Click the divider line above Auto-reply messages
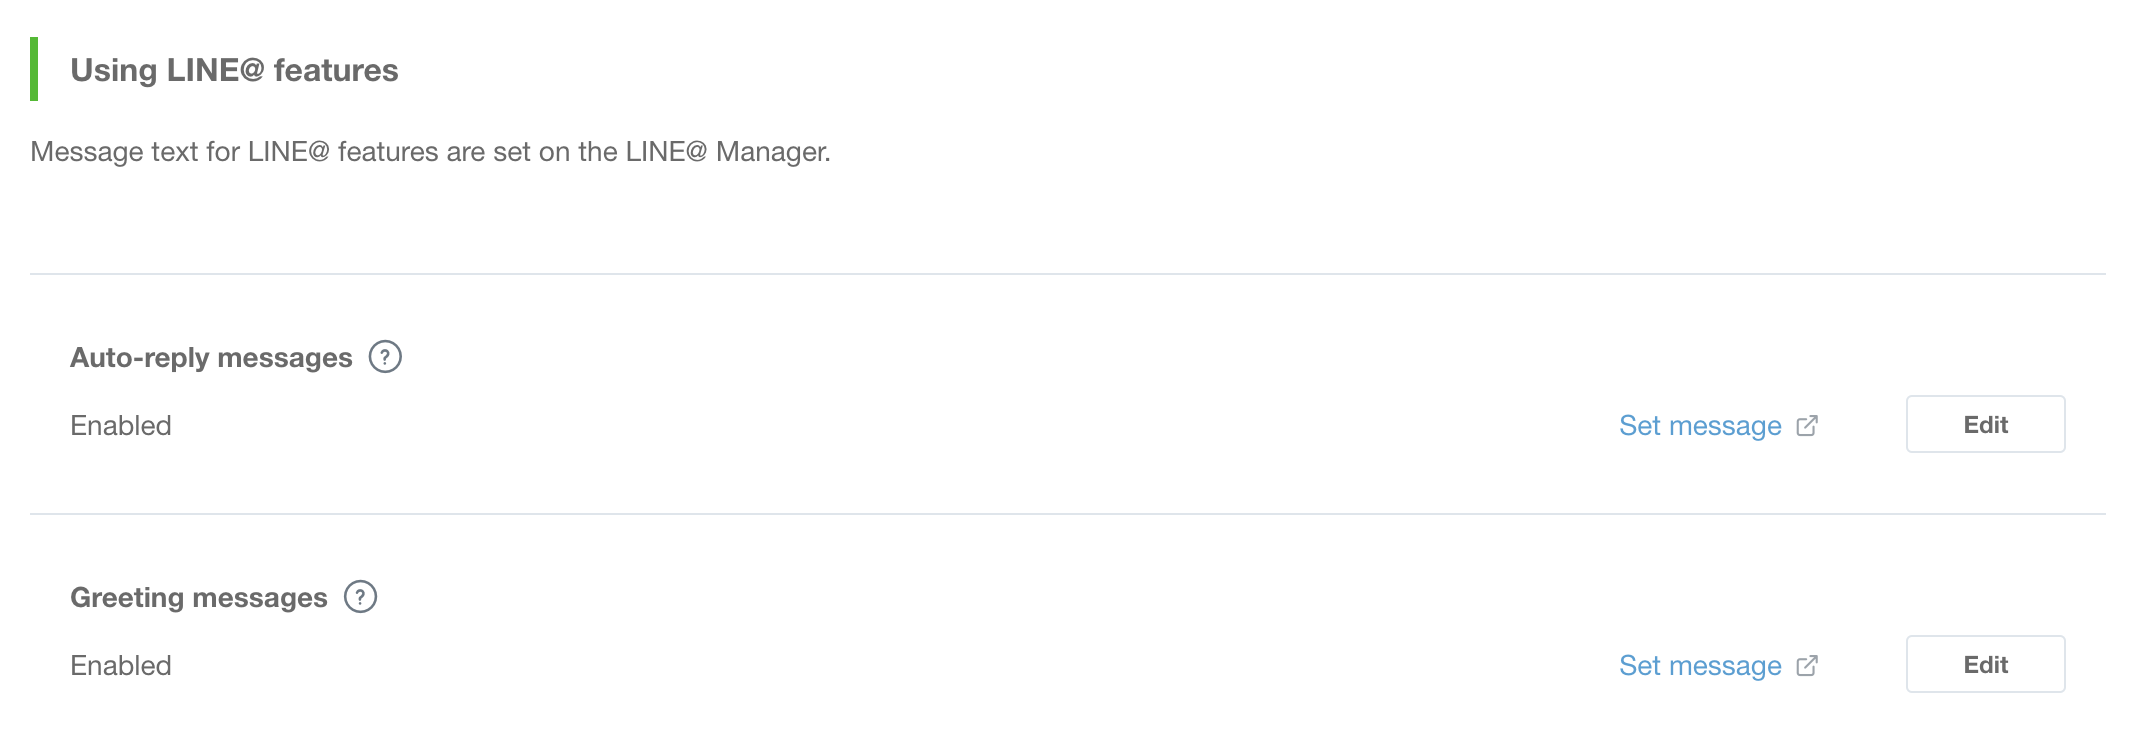 (x=1068, y=274)
